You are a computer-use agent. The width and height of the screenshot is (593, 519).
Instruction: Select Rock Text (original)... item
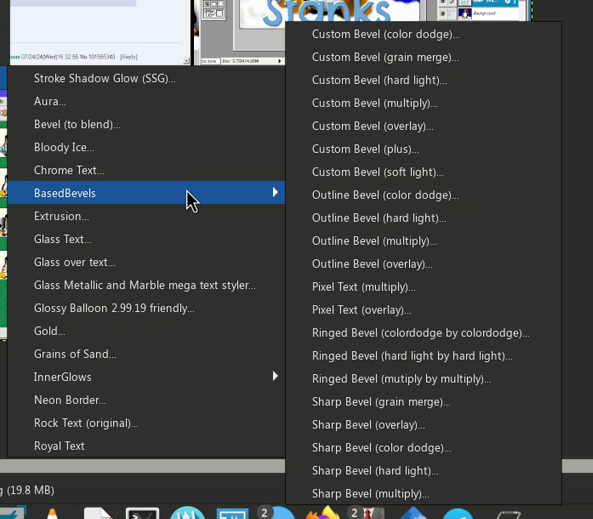[x=146, y=423]
